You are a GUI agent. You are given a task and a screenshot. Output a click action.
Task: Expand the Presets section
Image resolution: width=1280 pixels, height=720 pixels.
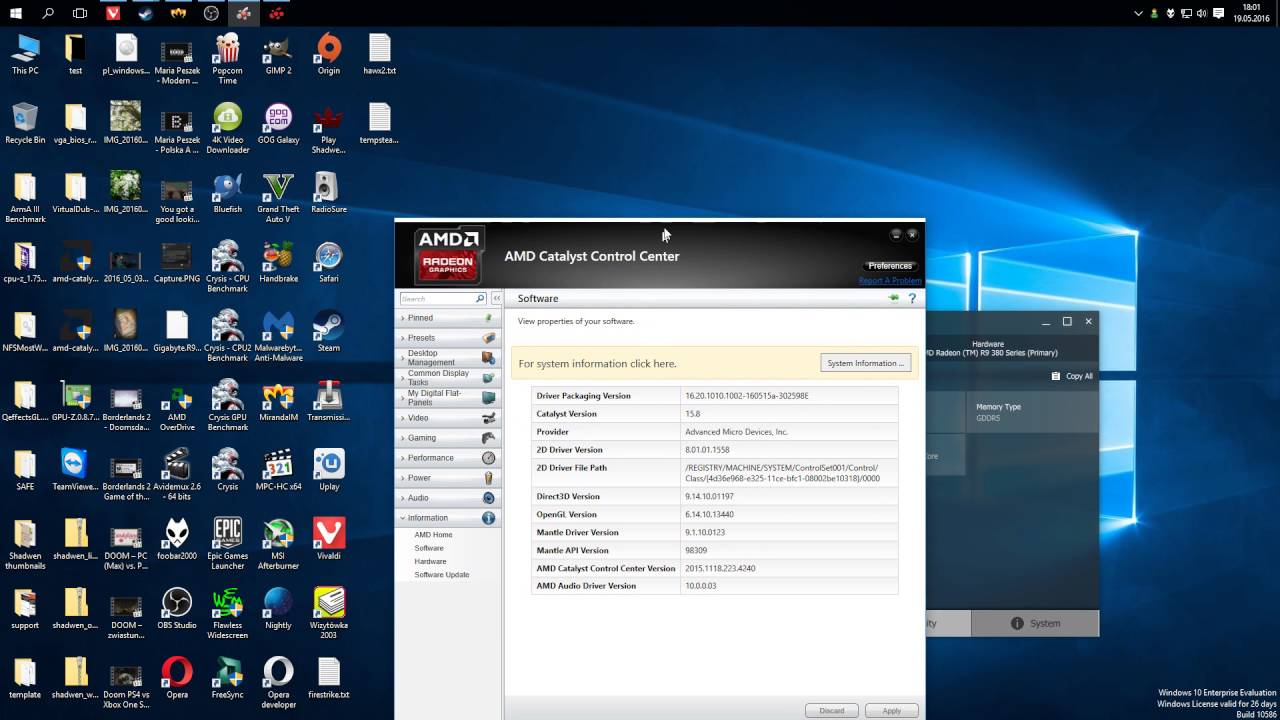click(448, 338)
